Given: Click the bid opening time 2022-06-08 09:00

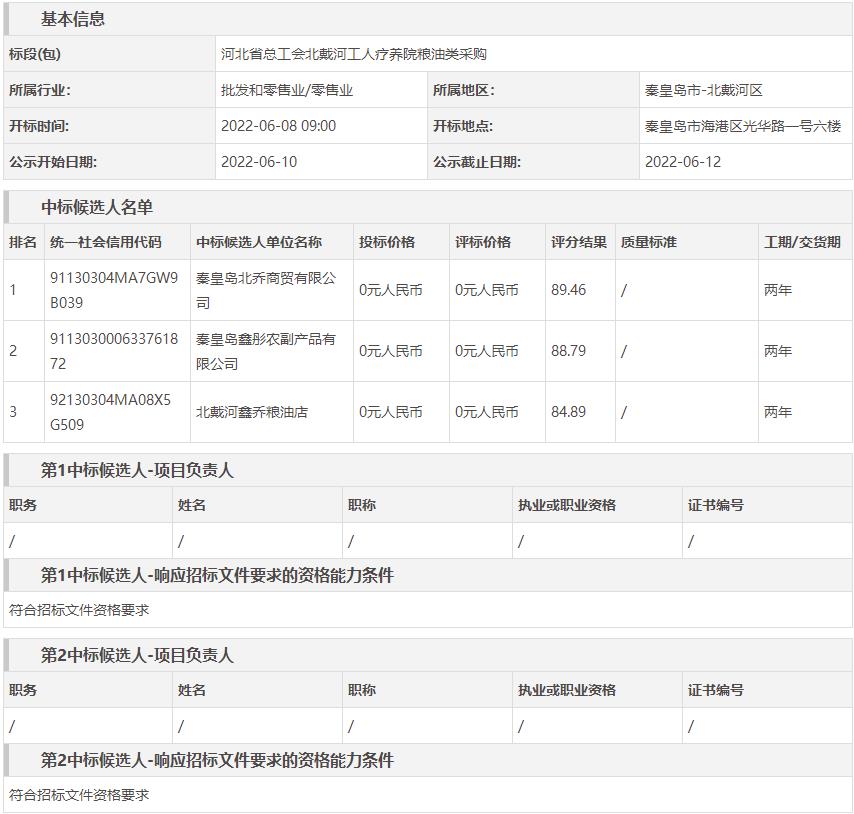Looking at the screenshot, I should point(278,126).
